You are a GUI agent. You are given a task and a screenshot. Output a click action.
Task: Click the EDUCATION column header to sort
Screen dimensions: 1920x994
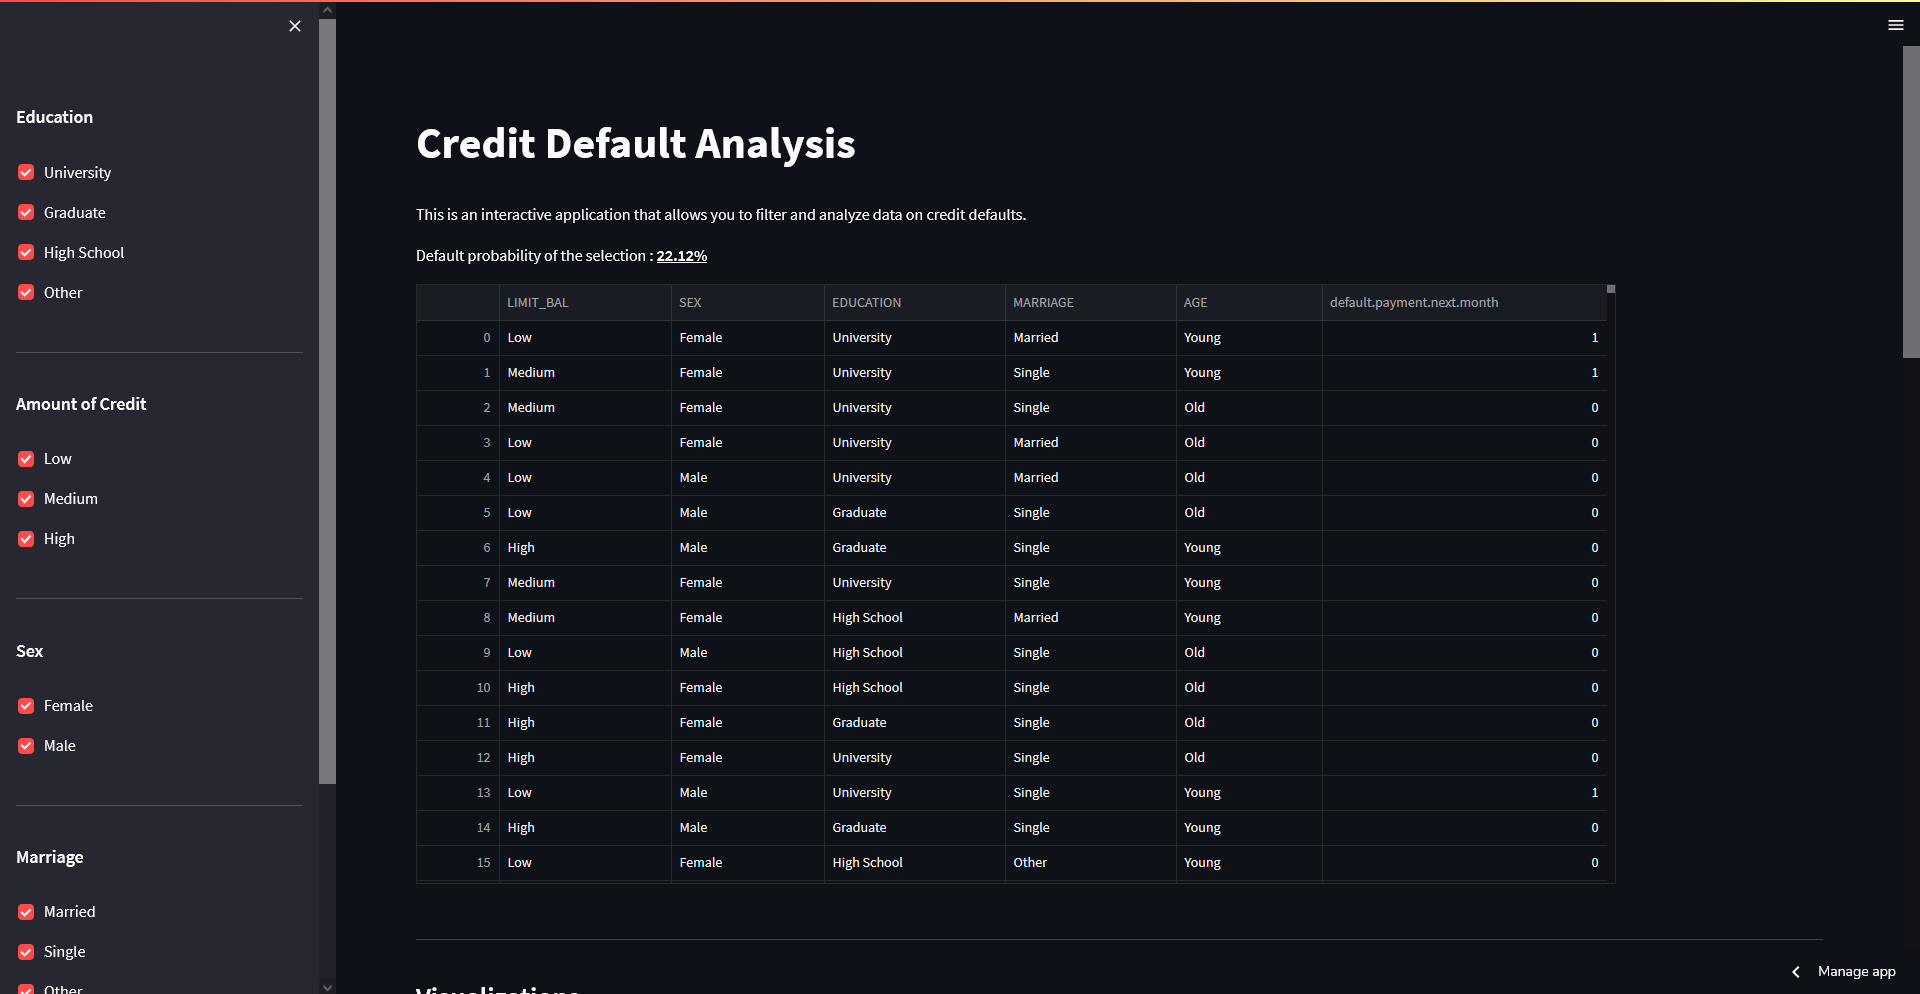[x=866, y=302]
